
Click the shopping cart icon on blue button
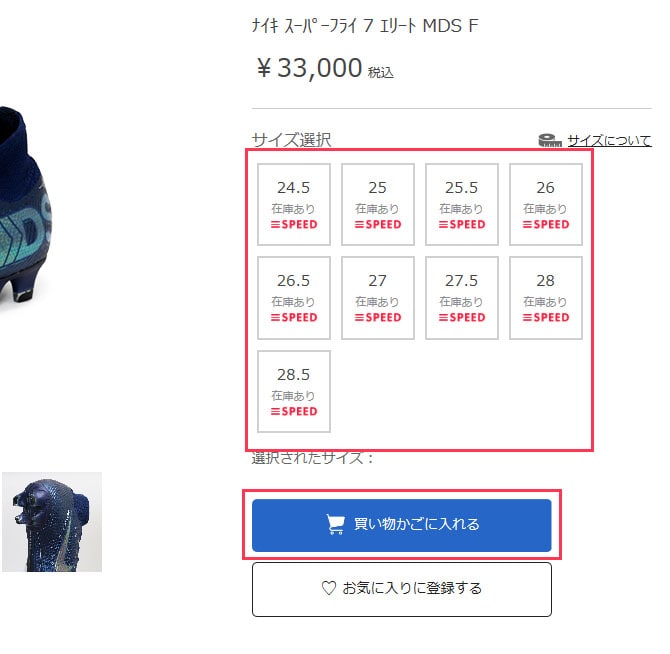pos(335,524)
